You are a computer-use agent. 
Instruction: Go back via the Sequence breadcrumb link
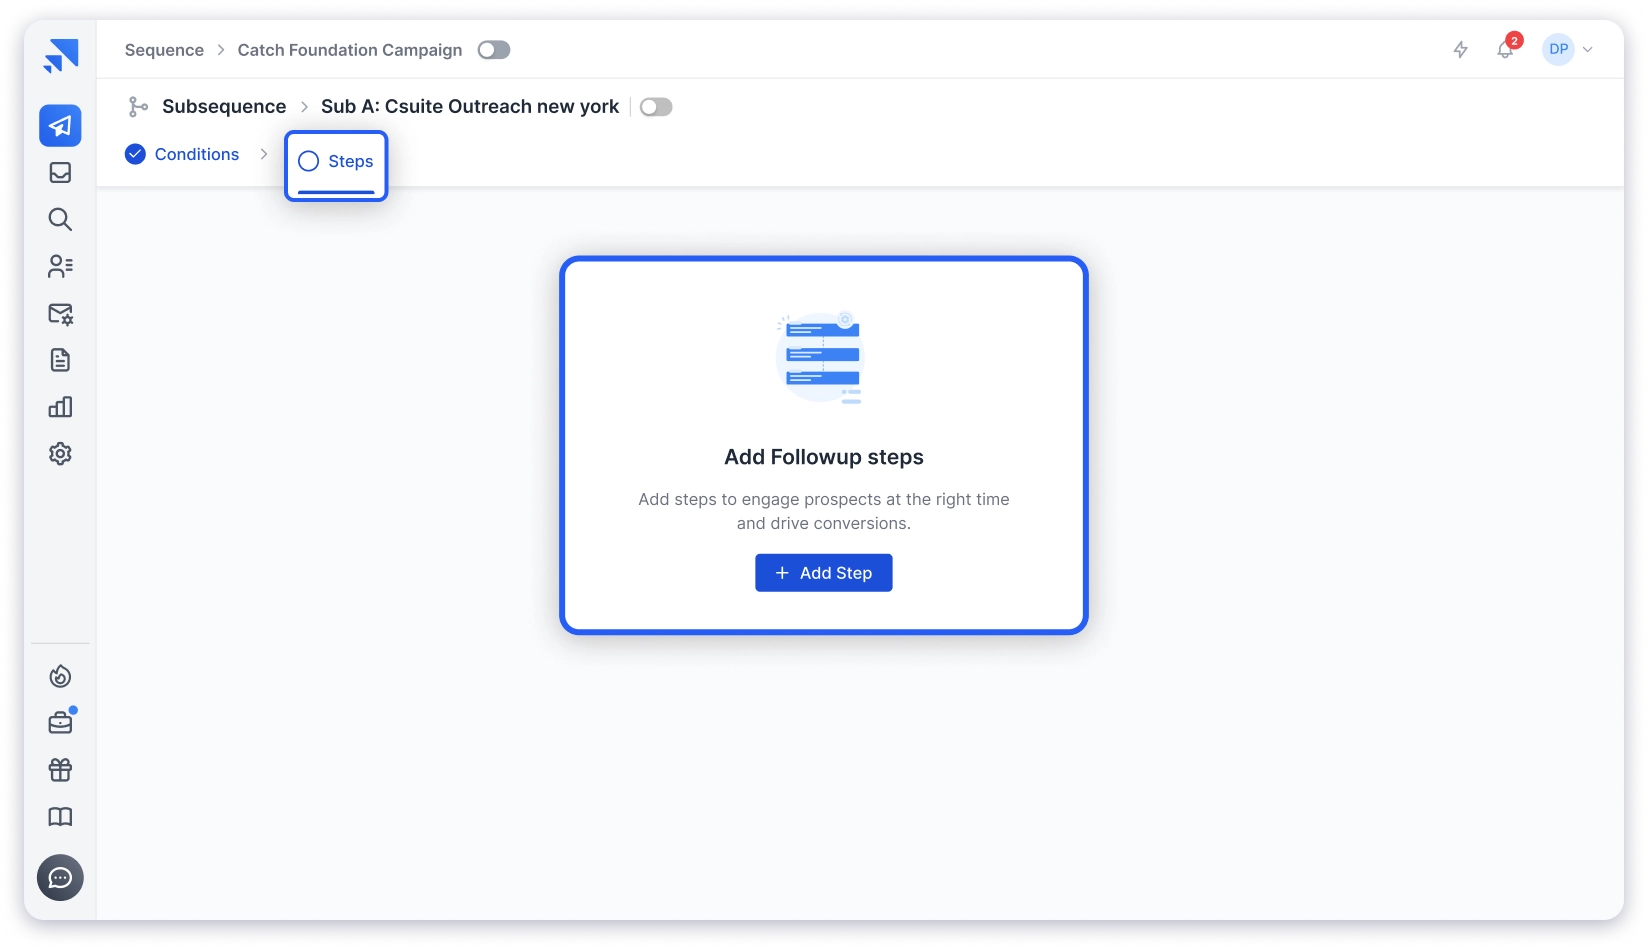163,49
